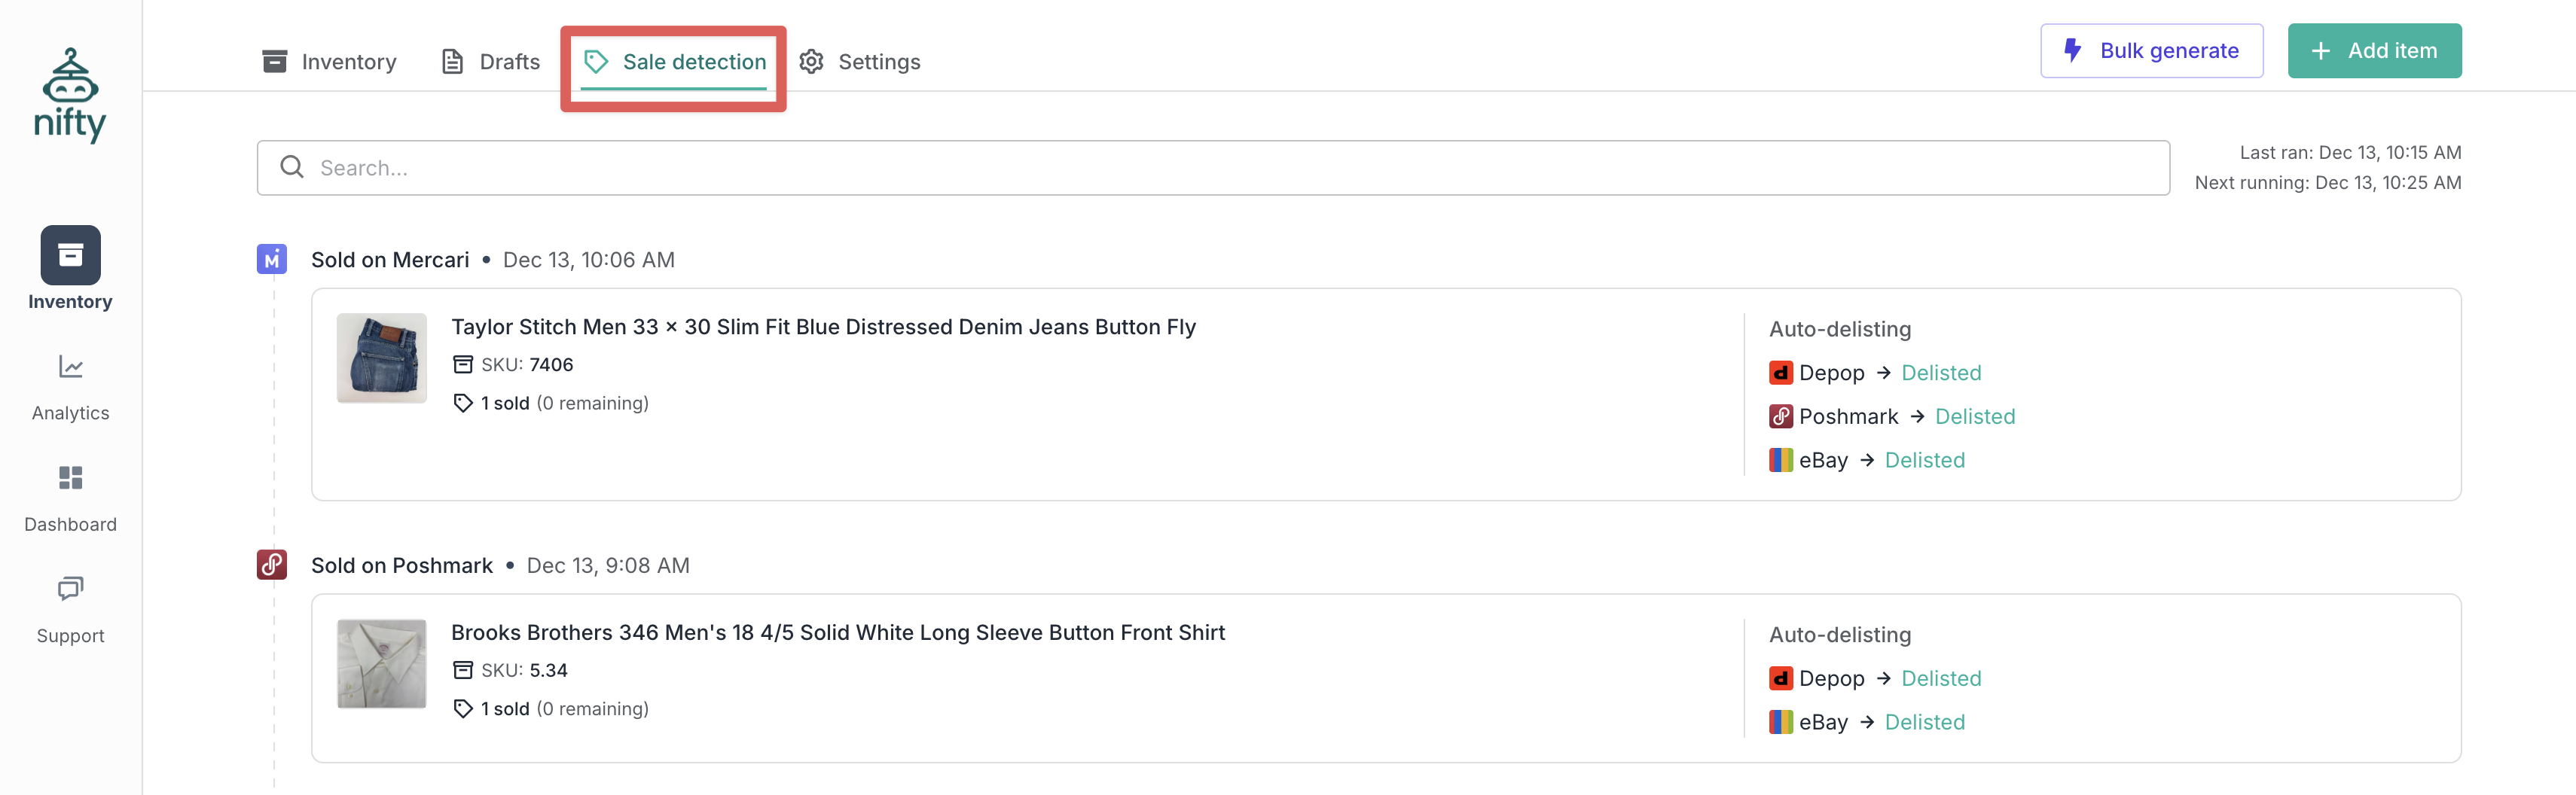This screenshot has width=2576, height=795.
Task: Click the Add item button
Action: (2374, 51)
